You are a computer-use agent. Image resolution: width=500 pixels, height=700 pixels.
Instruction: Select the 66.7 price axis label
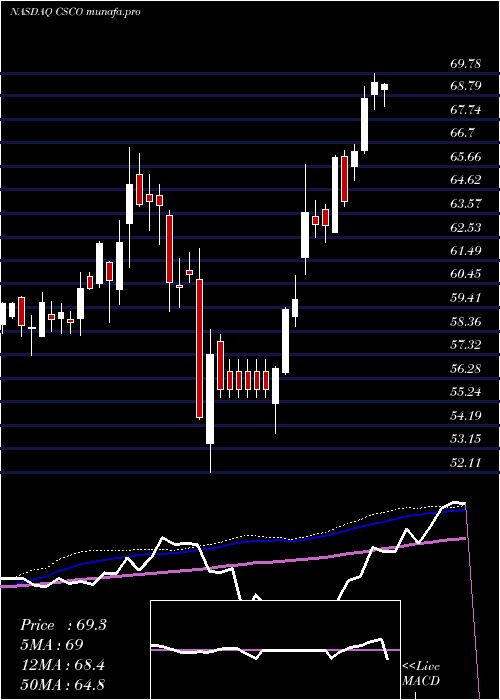[462, 133]
